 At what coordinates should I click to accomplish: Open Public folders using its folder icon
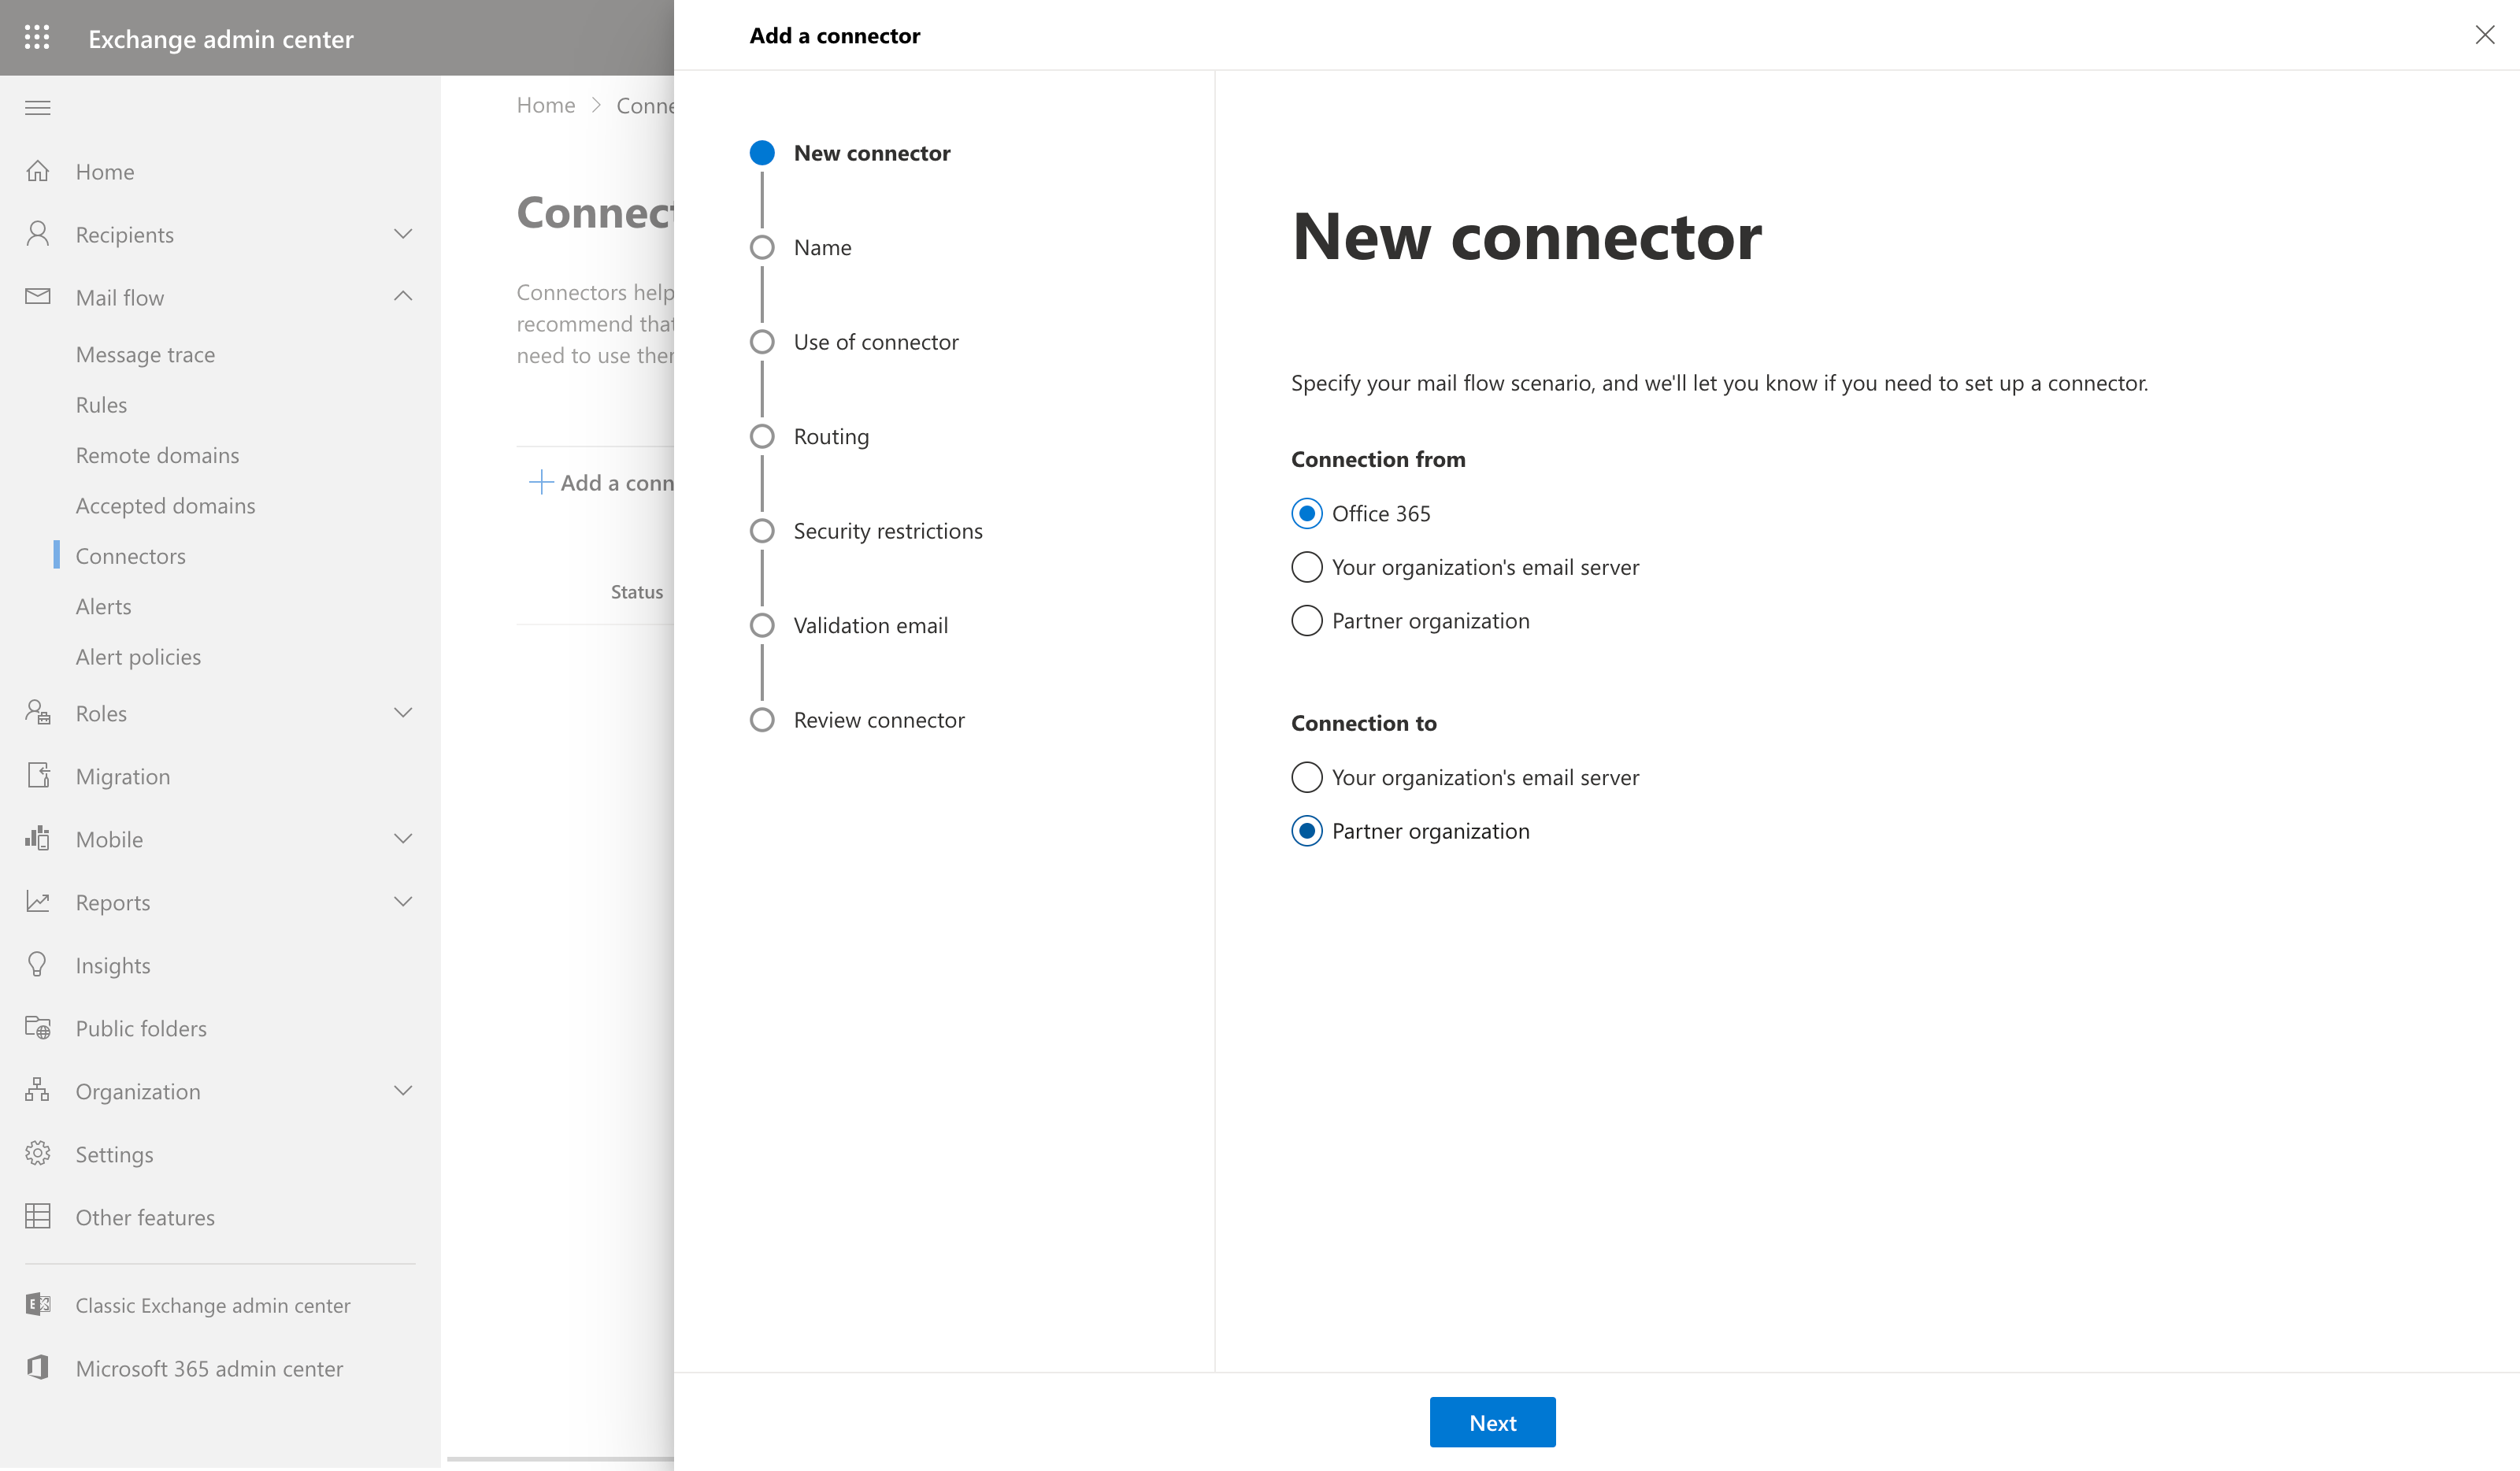(37, 1027)
